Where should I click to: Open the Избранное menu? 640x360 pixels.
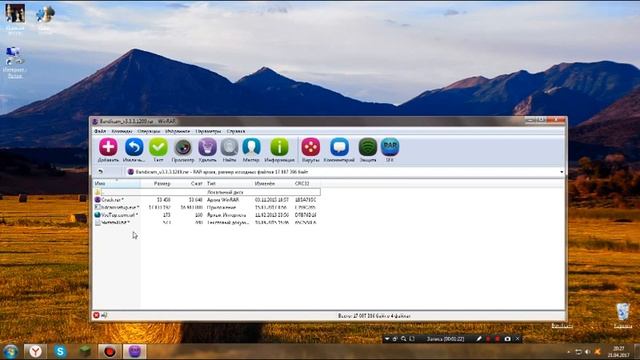pos(178,131)
